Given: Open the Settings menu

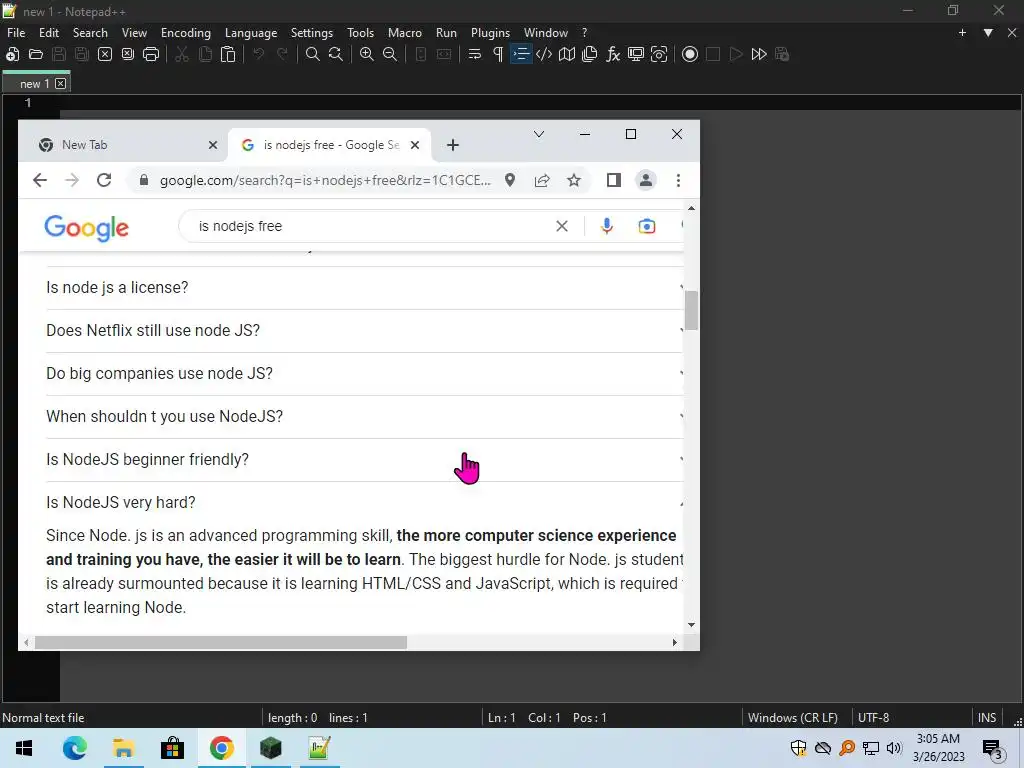Looking at the screenshot, I should tap(312, 33).
